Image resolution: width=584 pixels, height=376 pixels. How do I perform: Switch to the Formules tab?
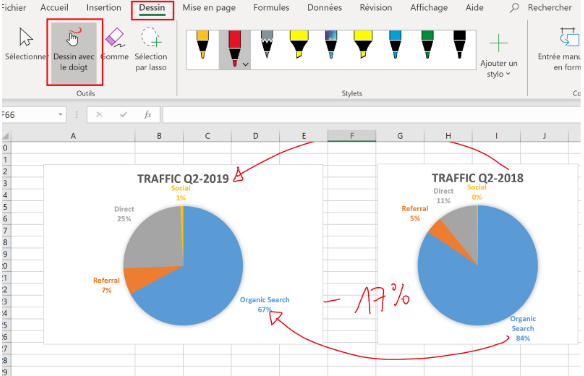[271, 8]
